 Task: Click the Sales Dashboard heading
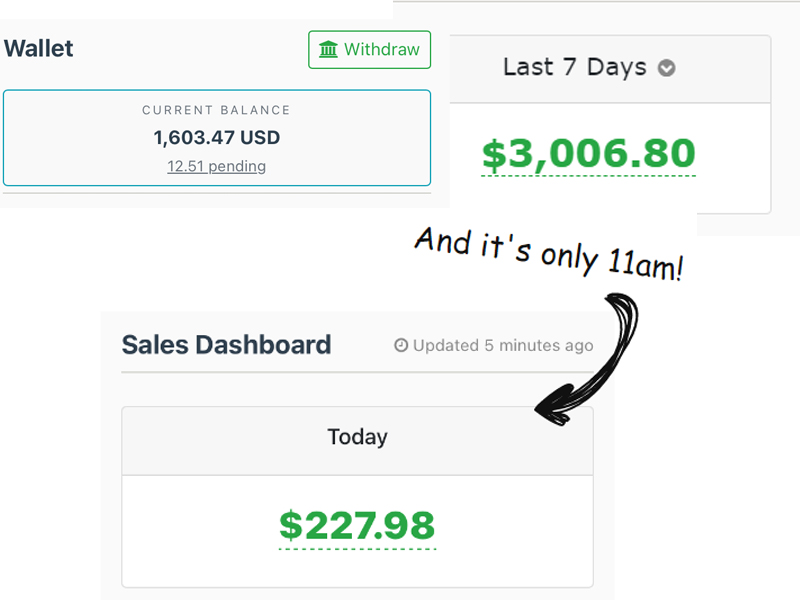point(226,345)
